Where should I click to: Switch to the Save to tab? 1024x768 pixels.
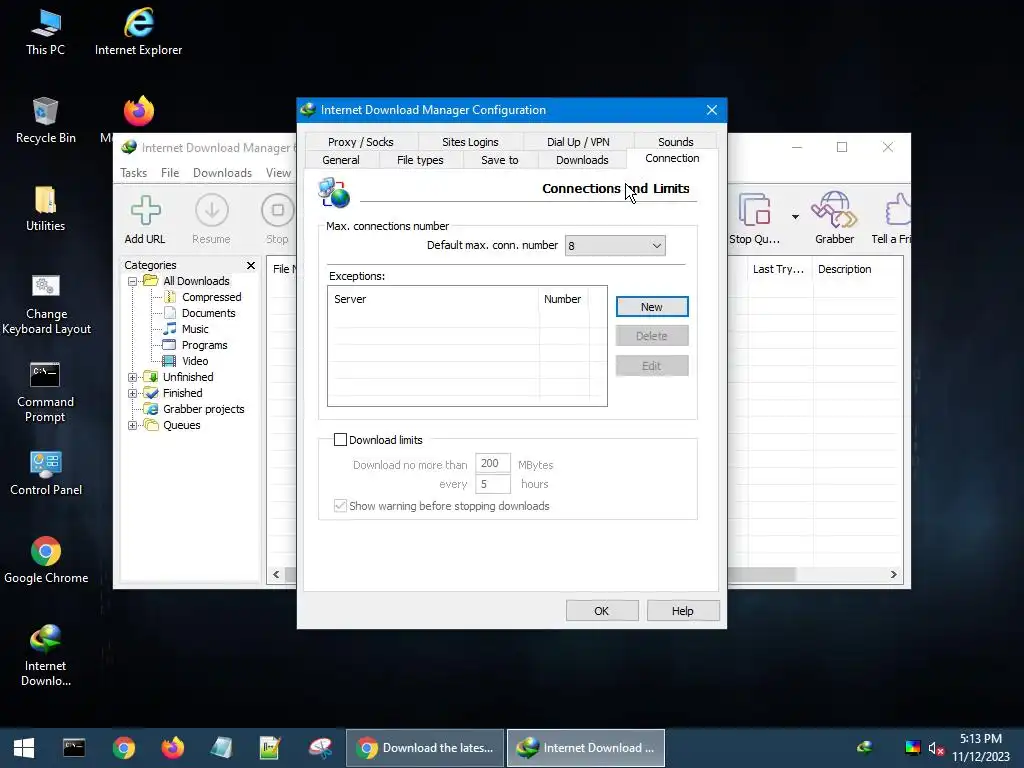pos(500,160)
